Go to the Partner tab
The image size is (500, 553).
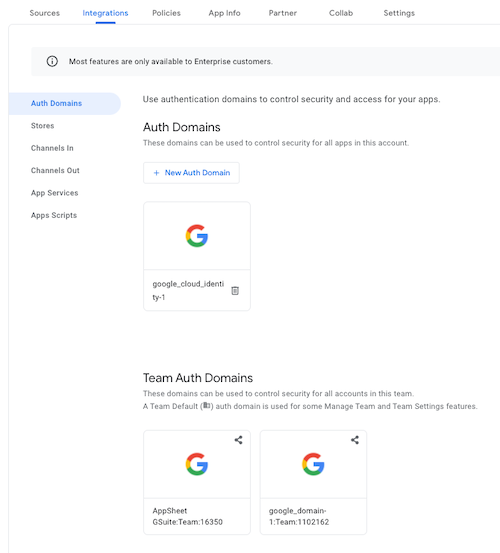(x=283, y=13)
